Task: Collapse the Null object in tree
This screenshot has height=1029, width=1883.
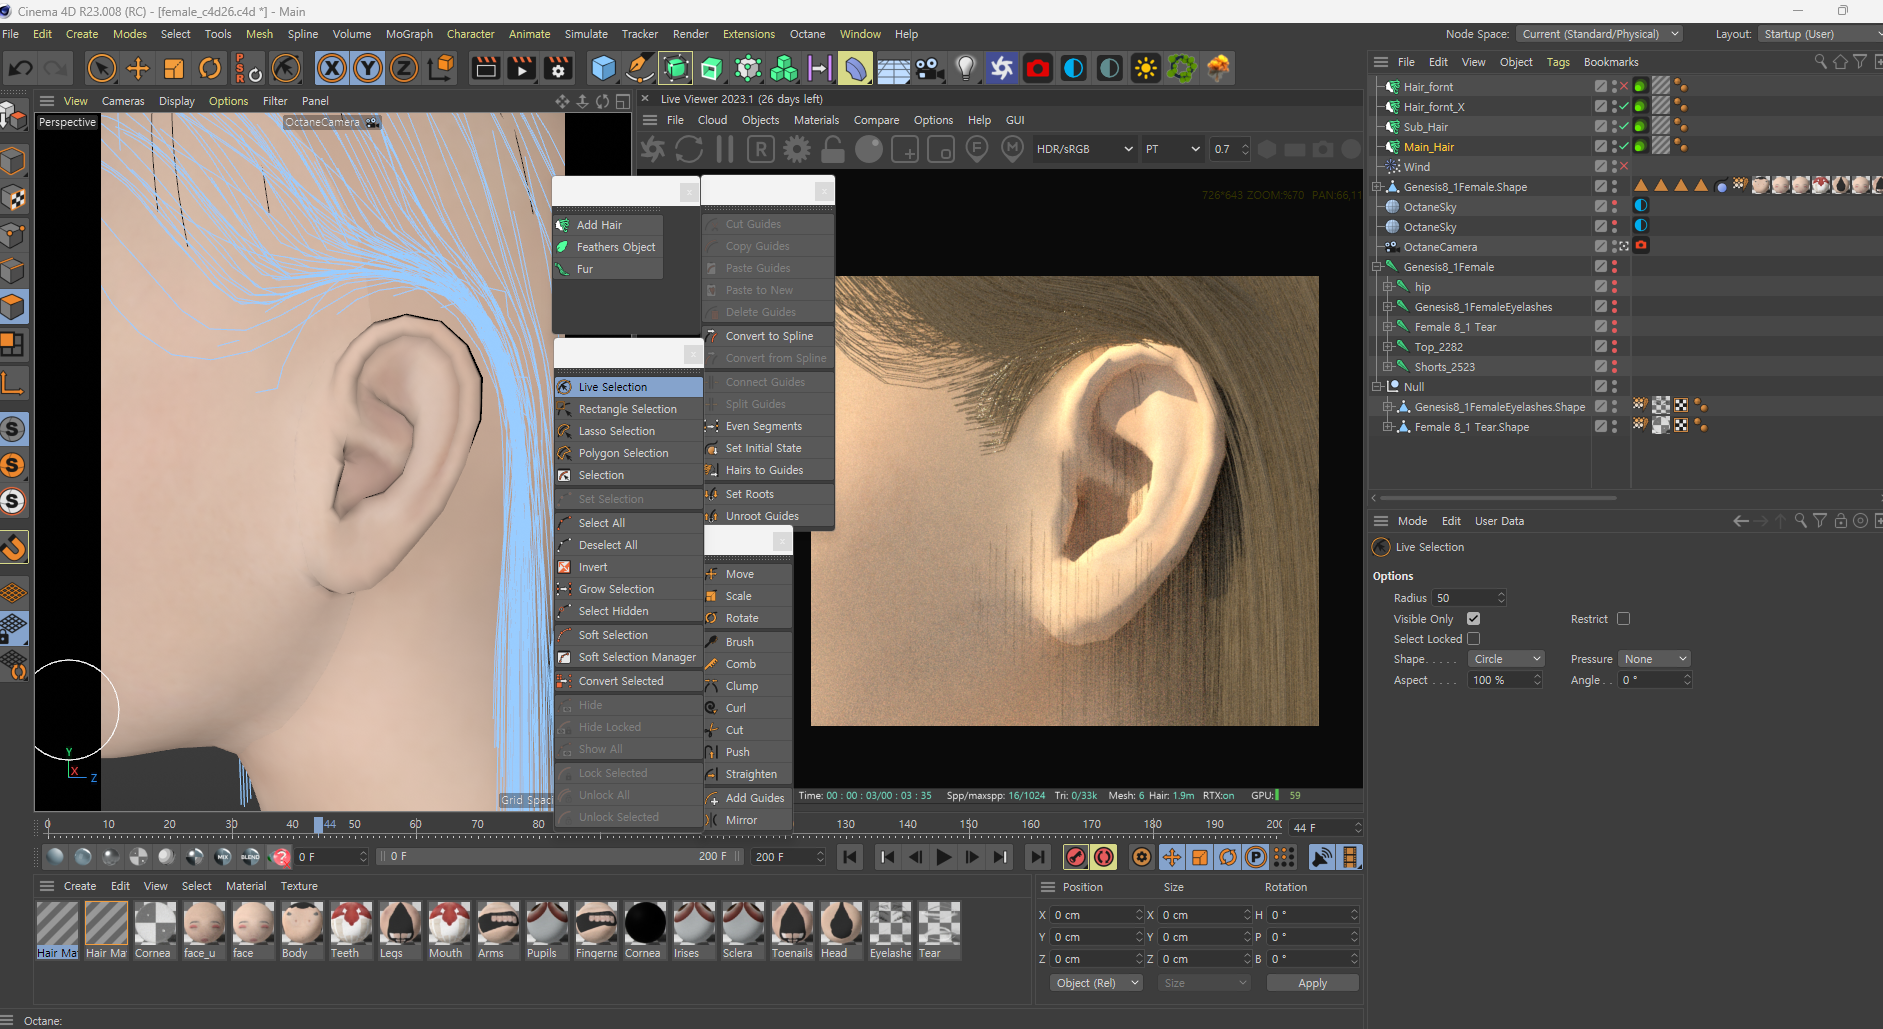Action: (x=1377, y=387)
